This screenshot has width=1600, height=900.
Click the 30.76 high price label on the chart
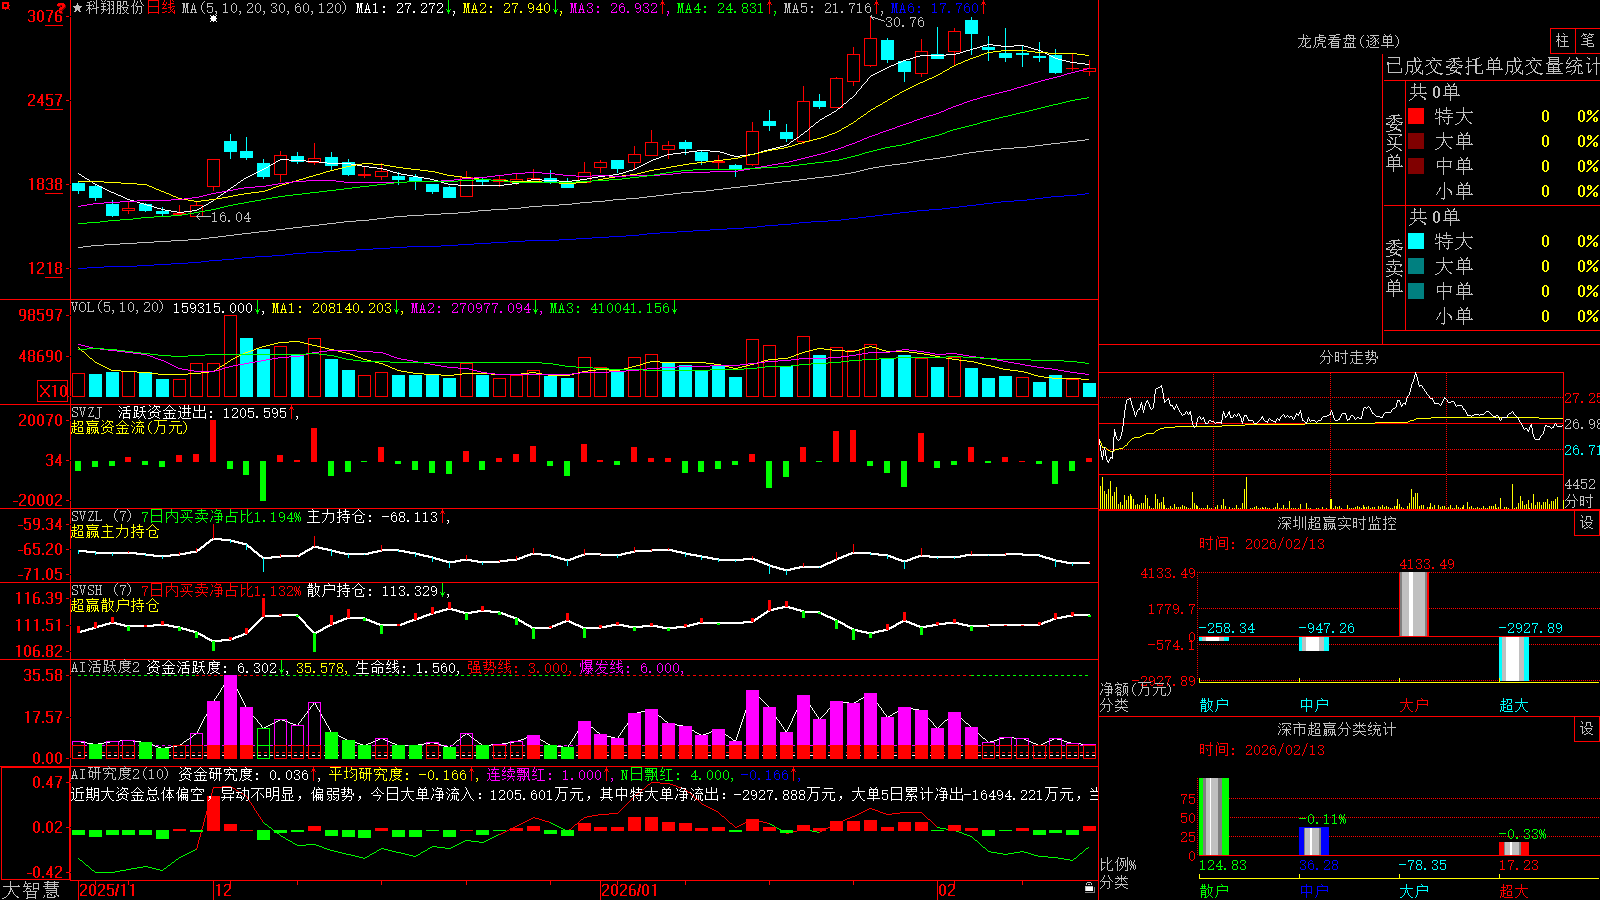[905, 22]
